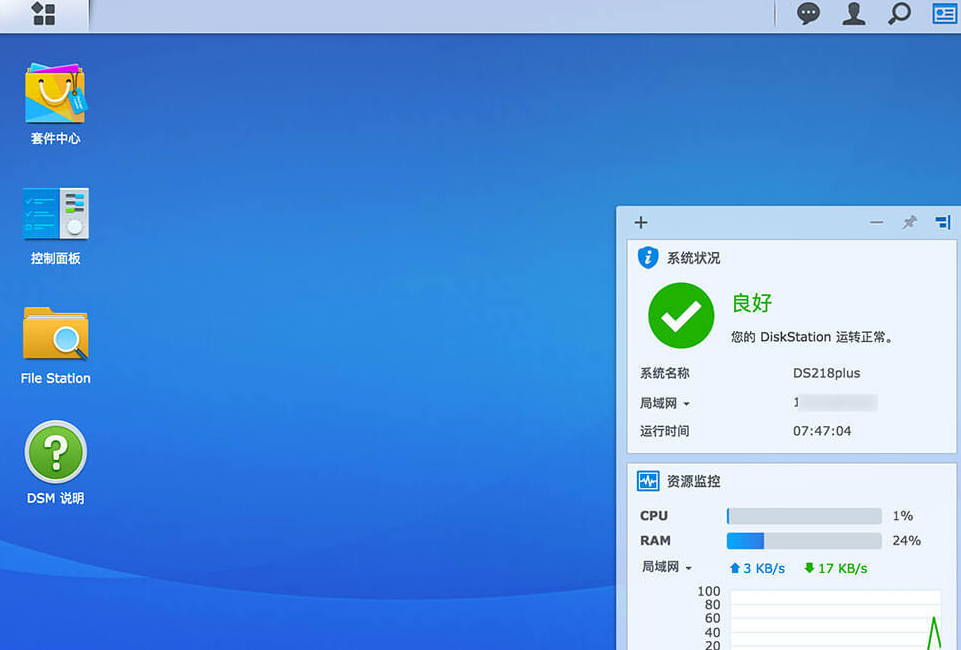
Task: Open the Main Menu from the taskbar
Action: pyautogui.click(x=42, y=15)
